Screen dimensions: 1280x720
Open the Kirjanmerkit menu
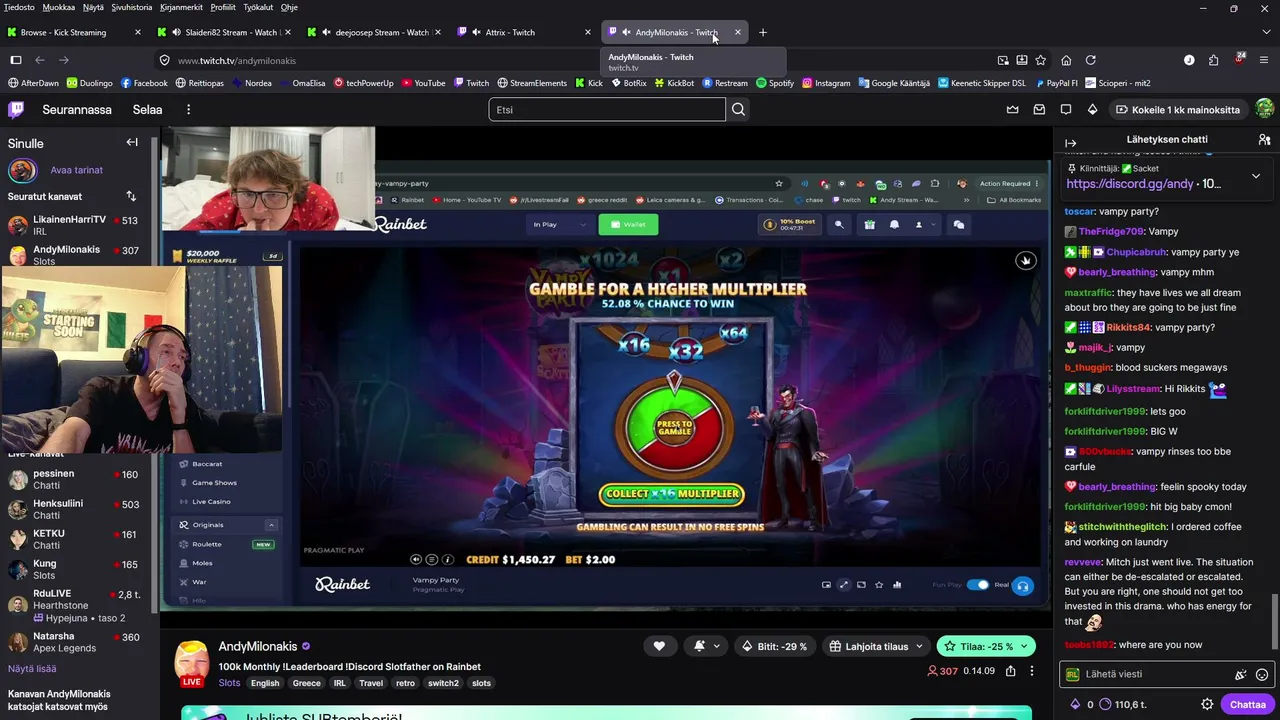tap(181, 7)
